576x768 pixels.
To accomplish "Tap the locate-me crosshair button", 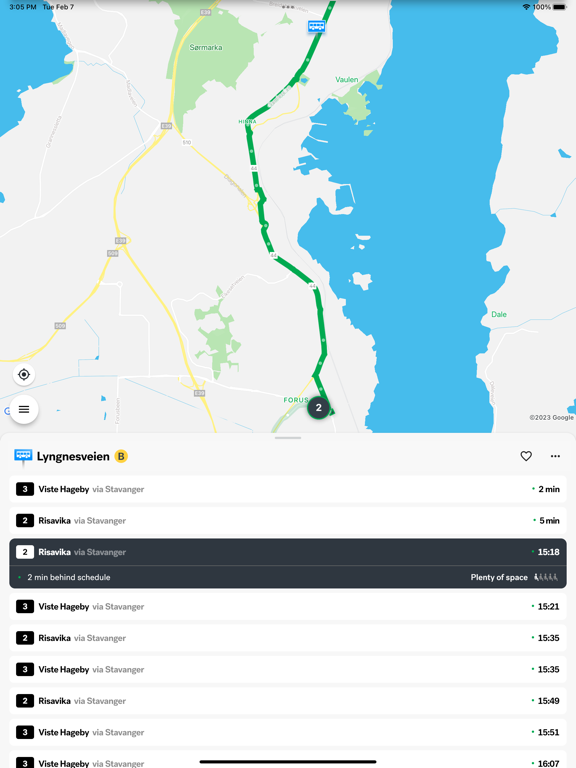I will pos(24,375).
